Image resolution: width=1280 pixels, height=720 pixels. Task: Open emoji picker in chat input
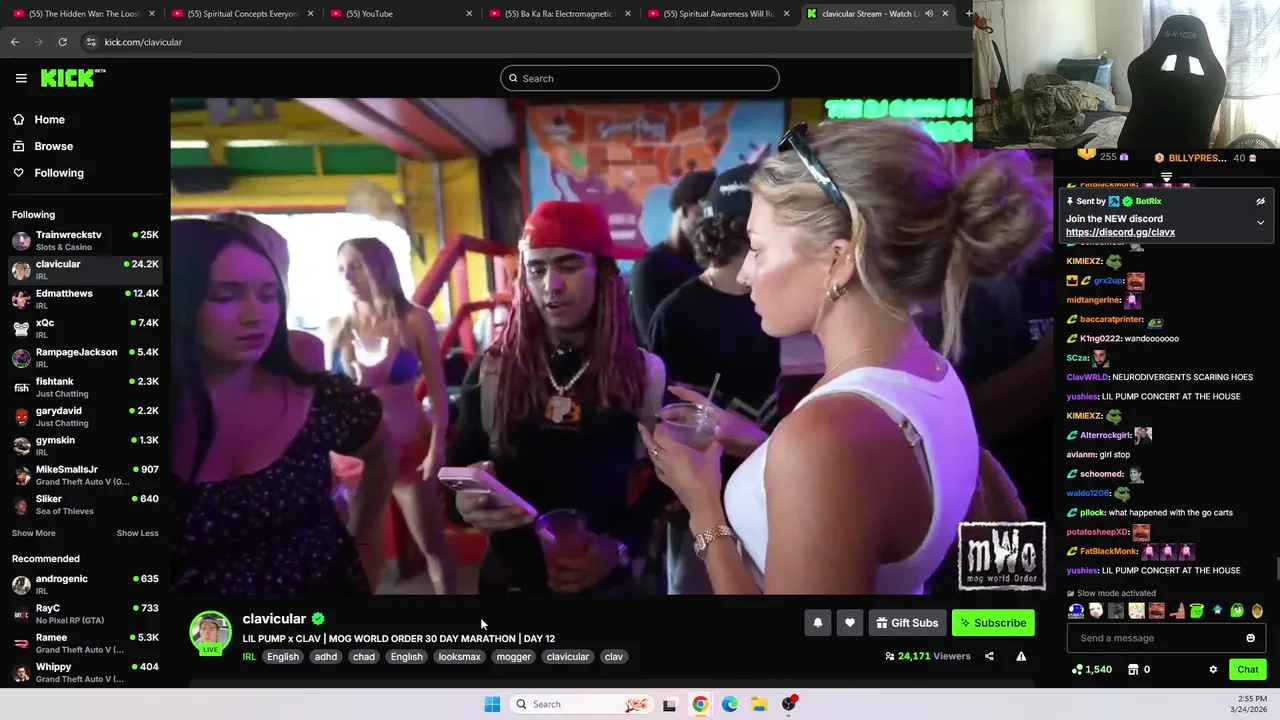tap(1250, 638)
